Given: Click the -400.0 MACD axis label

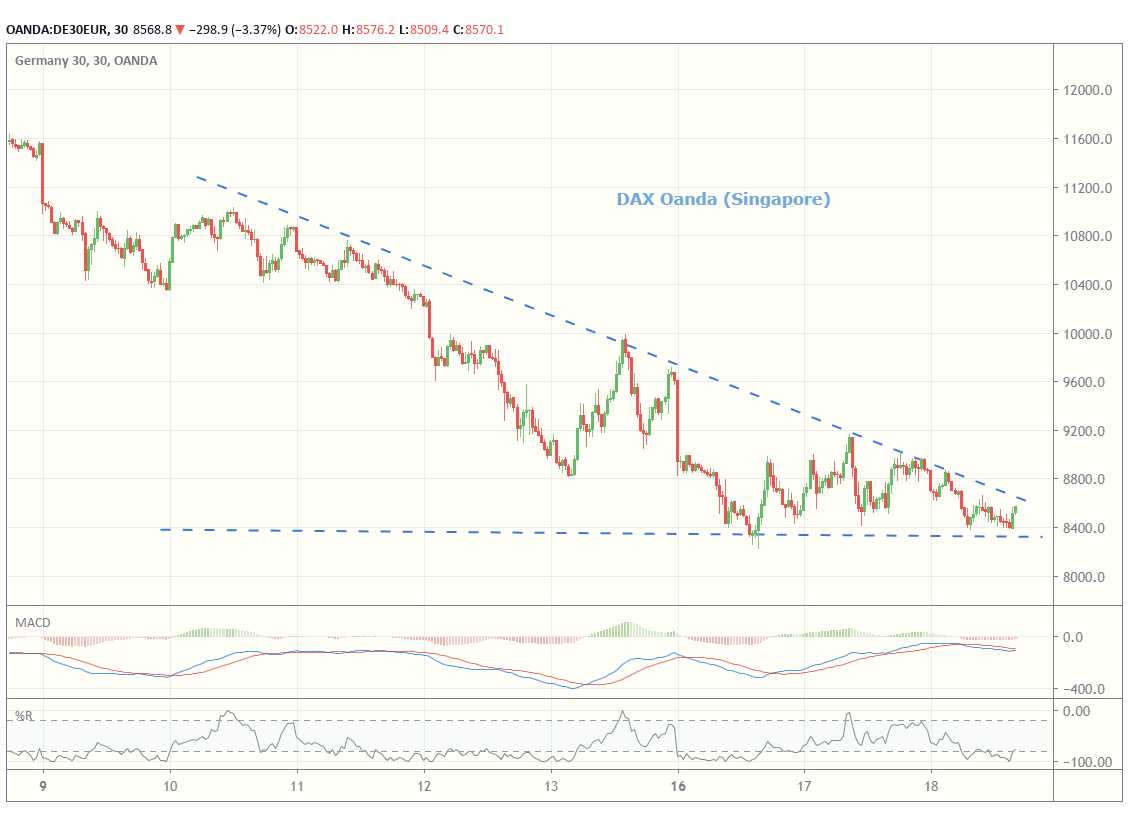Looking at the screenshot, I should [x=1084, y=689].
